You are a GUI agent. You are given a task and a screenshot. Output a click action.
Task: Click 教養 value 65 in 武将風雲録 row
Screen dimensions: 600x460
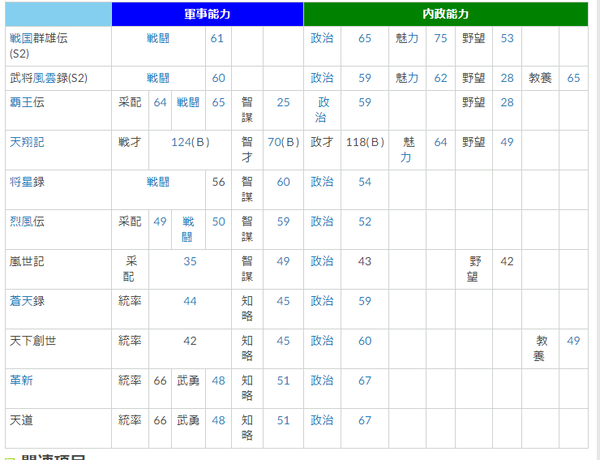point(573,78)
